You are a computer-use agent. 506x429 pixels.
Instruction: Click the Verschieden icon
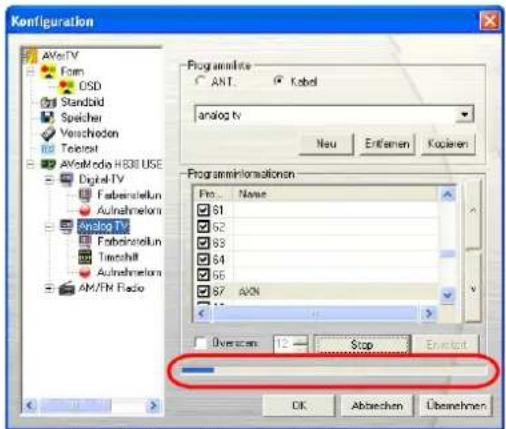click(48, 133)
